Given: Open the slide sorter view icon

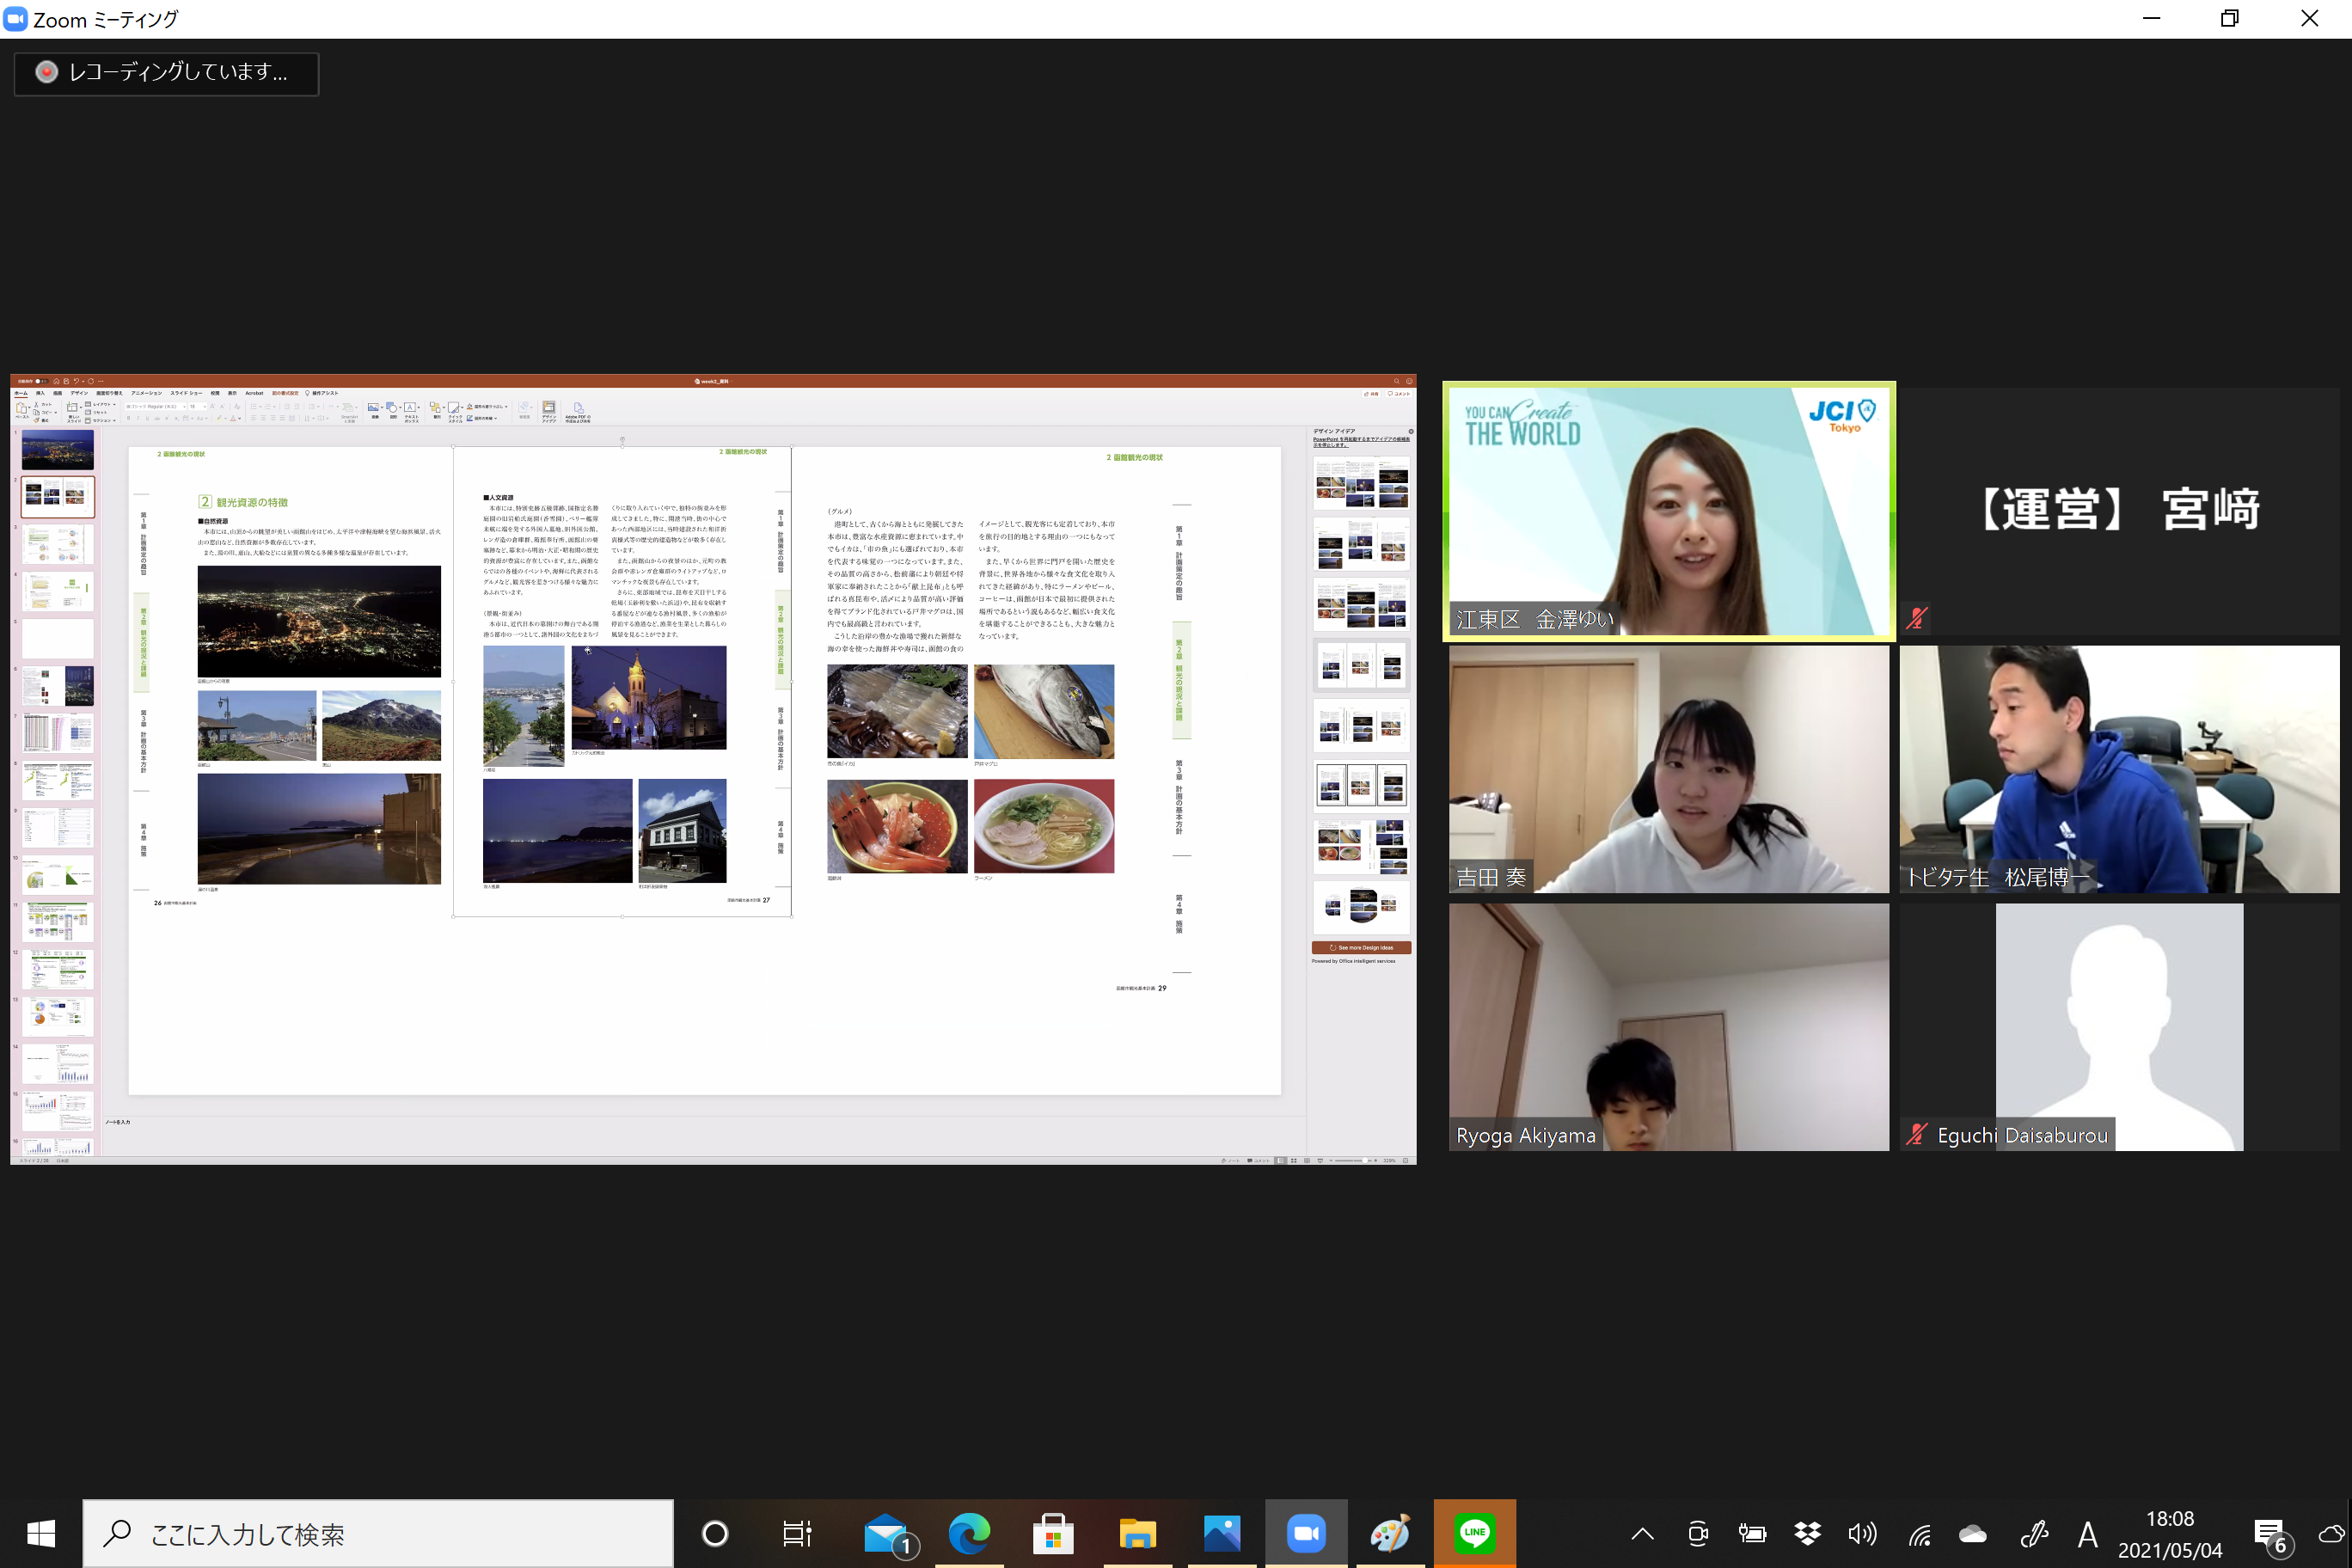Looking at the screenshot, I should [x=1294, y=1161].
